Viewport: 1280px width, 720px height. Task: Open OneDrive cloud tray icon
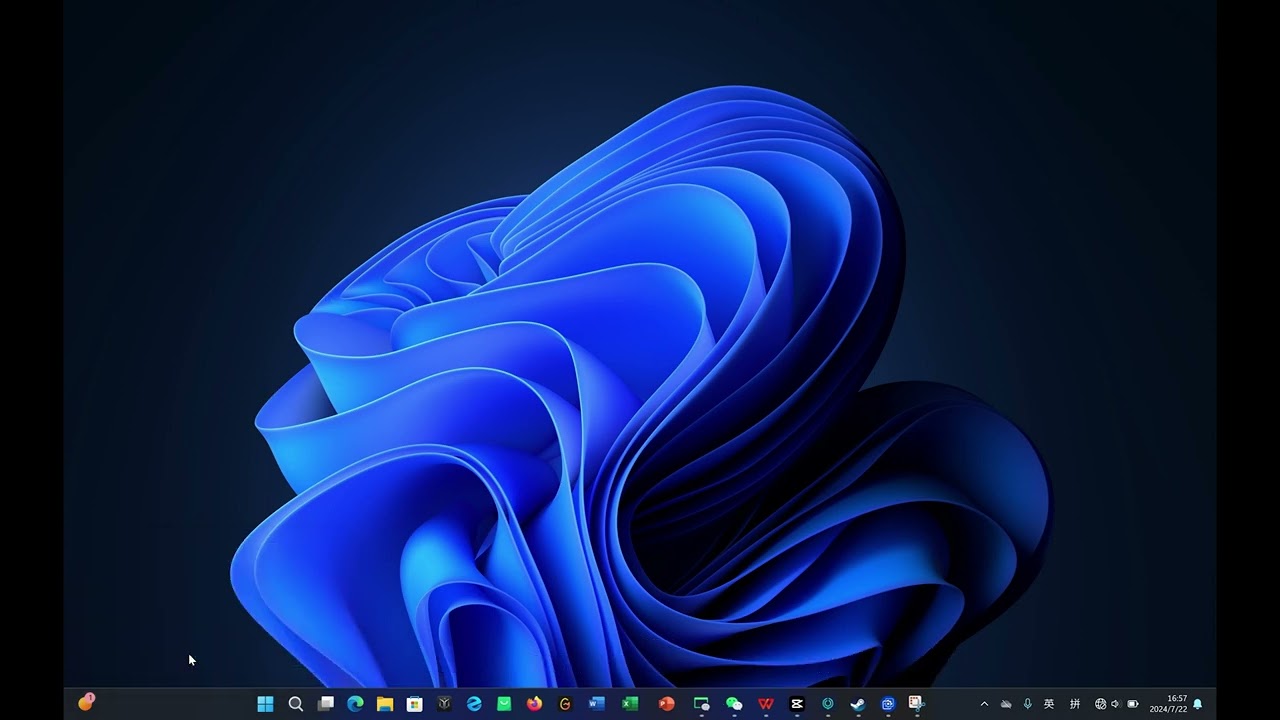coord(1006,704)
